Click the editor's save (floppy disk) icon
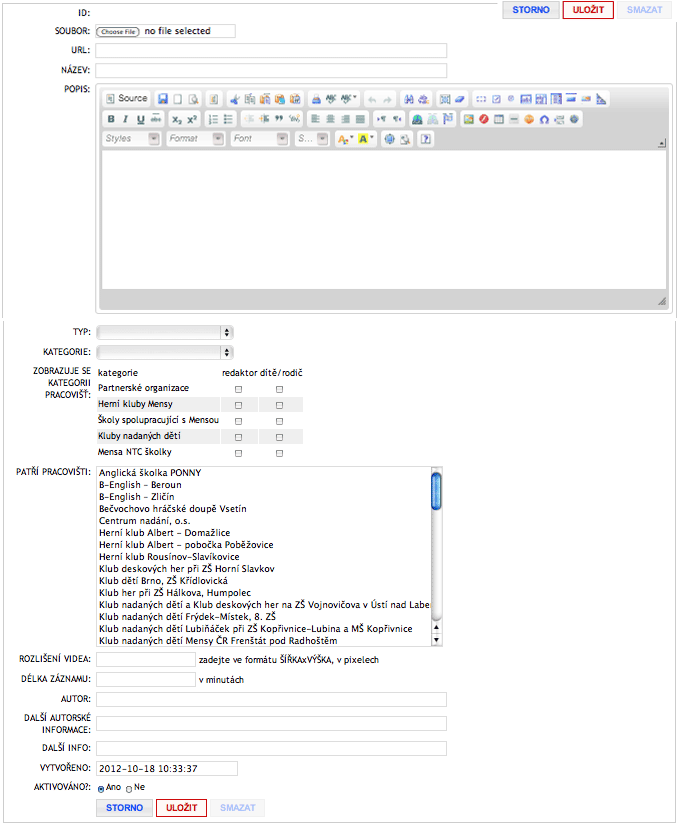 pyautogui.click(x=162, y=99)
